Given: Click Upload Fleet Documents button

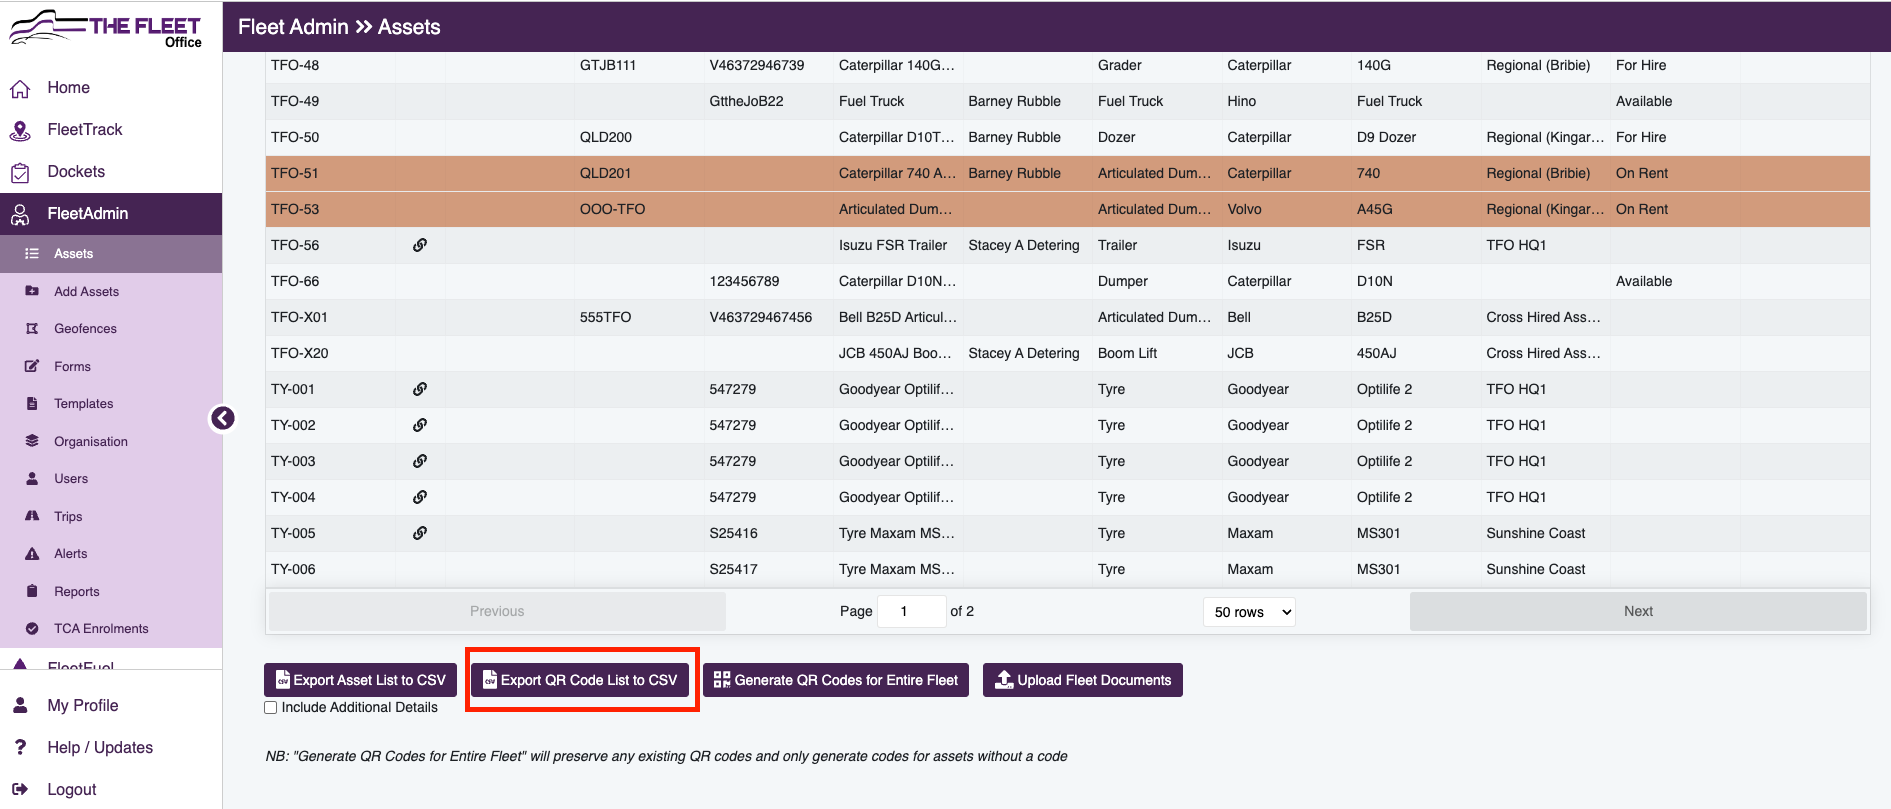Looking at the screenshot, I should pos(1083,680).
